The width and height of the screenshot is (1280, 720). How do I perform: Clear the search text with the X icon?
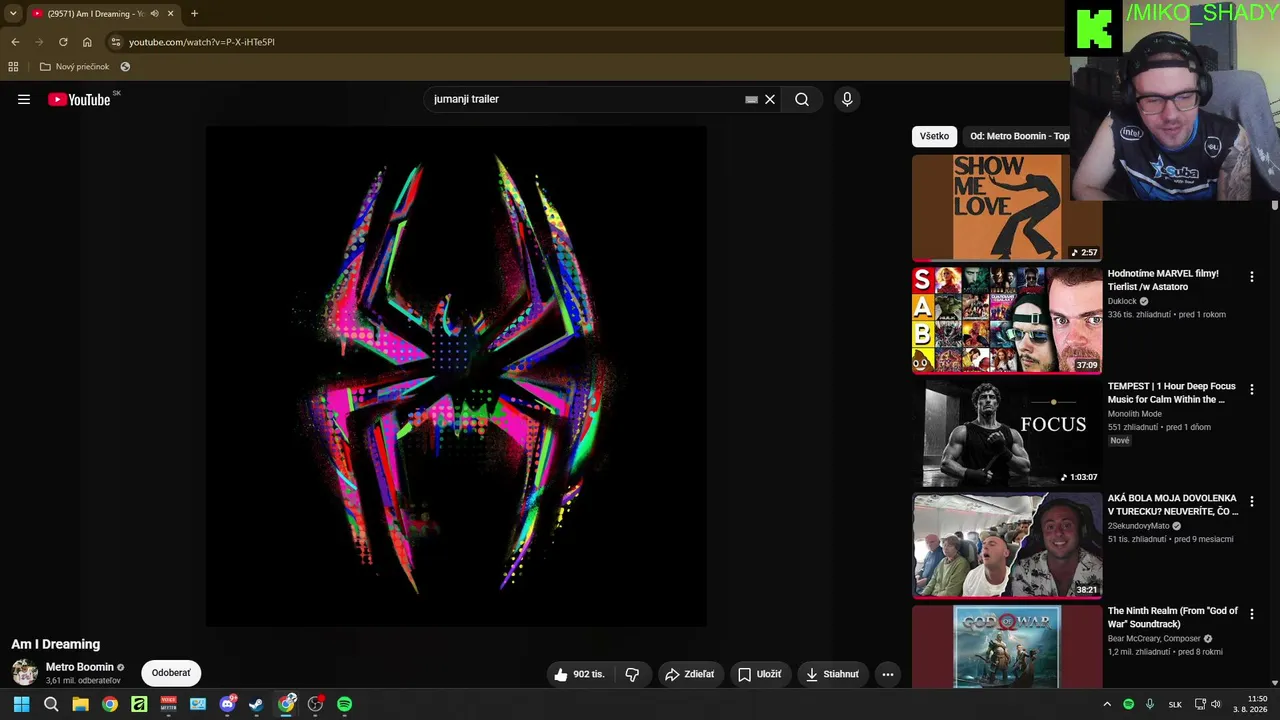(x=770, y=99)
